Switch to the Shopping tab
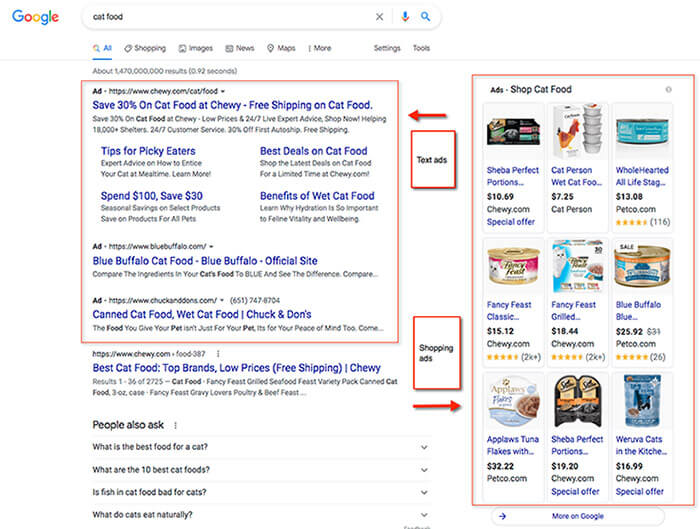This screenshot has height=529, width=700. 145,48
